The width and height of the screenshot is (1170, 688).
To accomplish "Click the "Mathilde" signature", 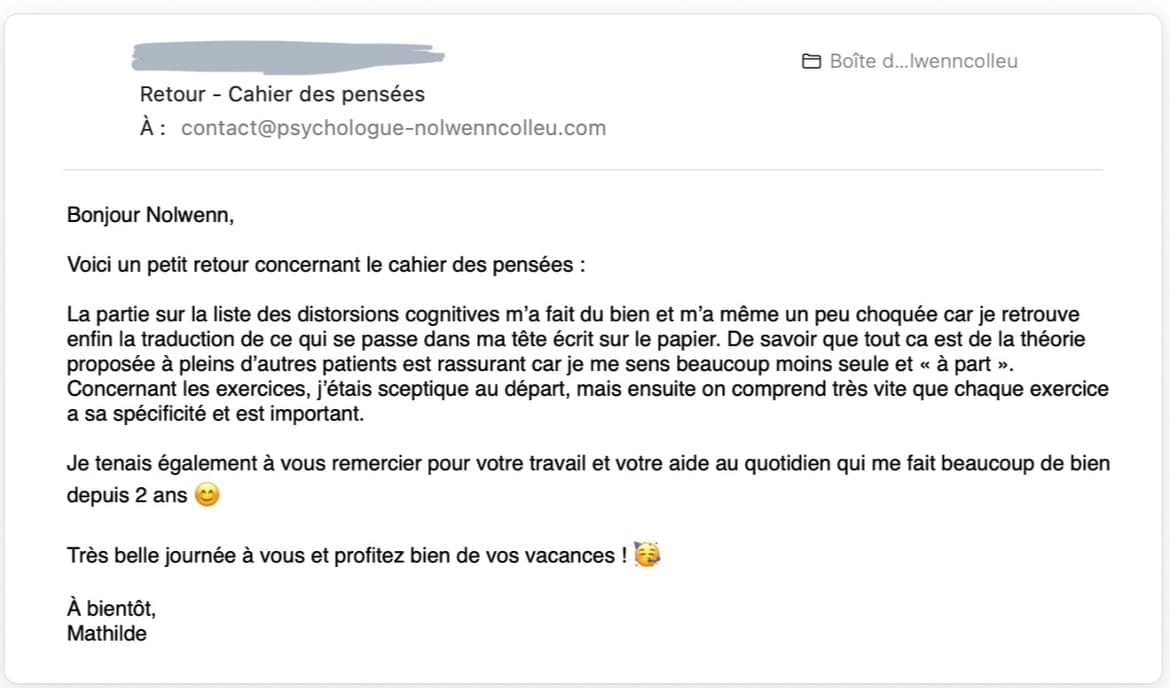I will [106, 632].
